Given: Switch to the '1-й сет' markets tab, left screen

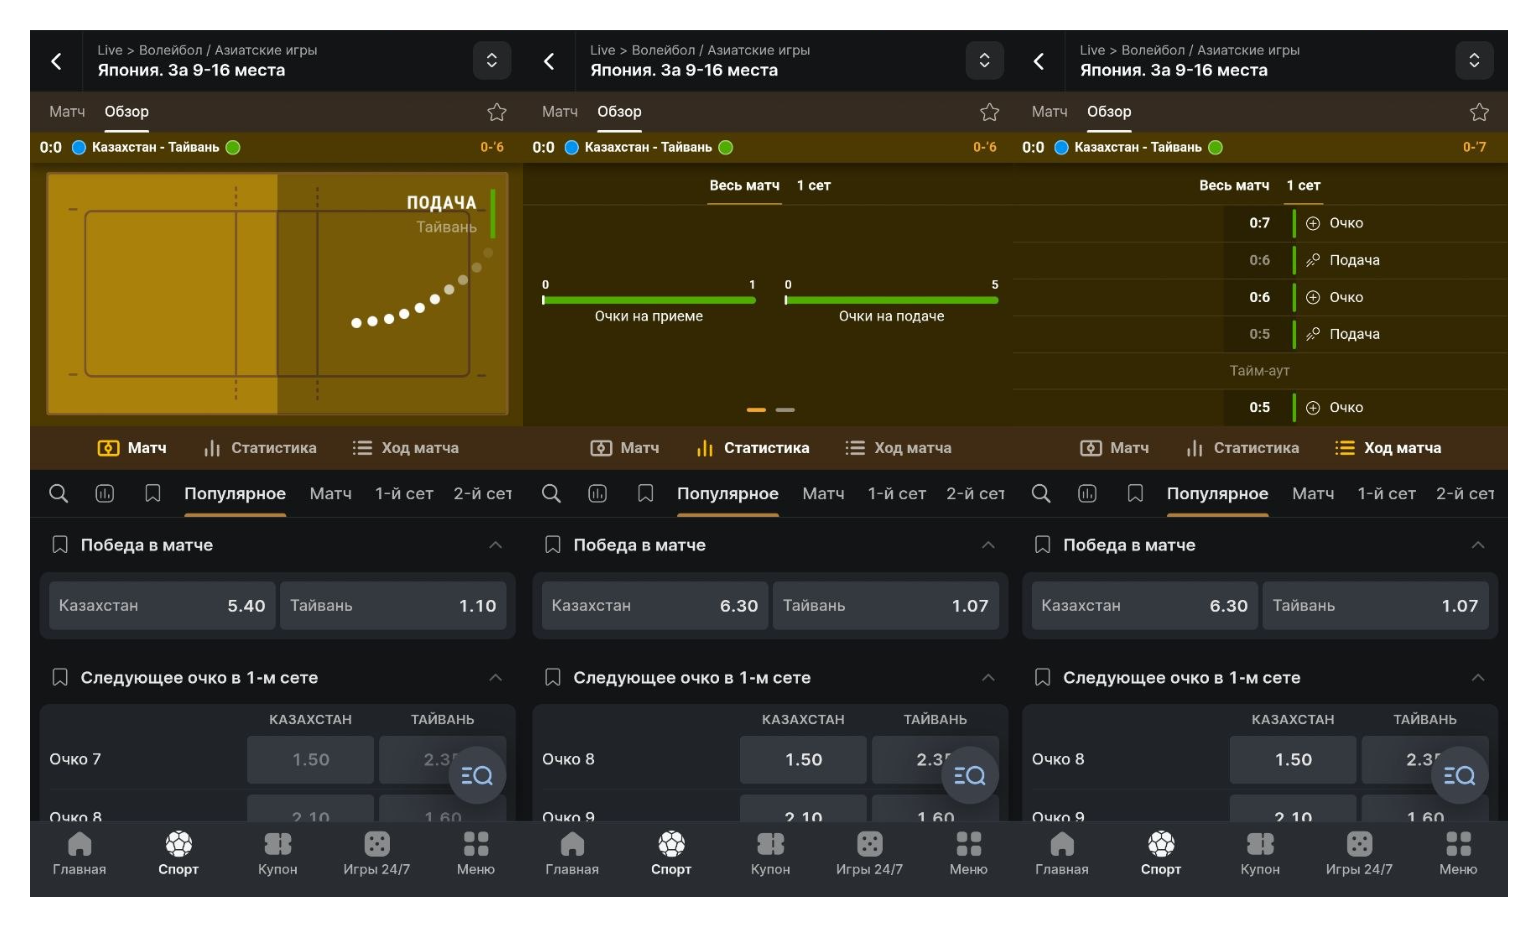Looking at the screenshot, I should point(404,493).
